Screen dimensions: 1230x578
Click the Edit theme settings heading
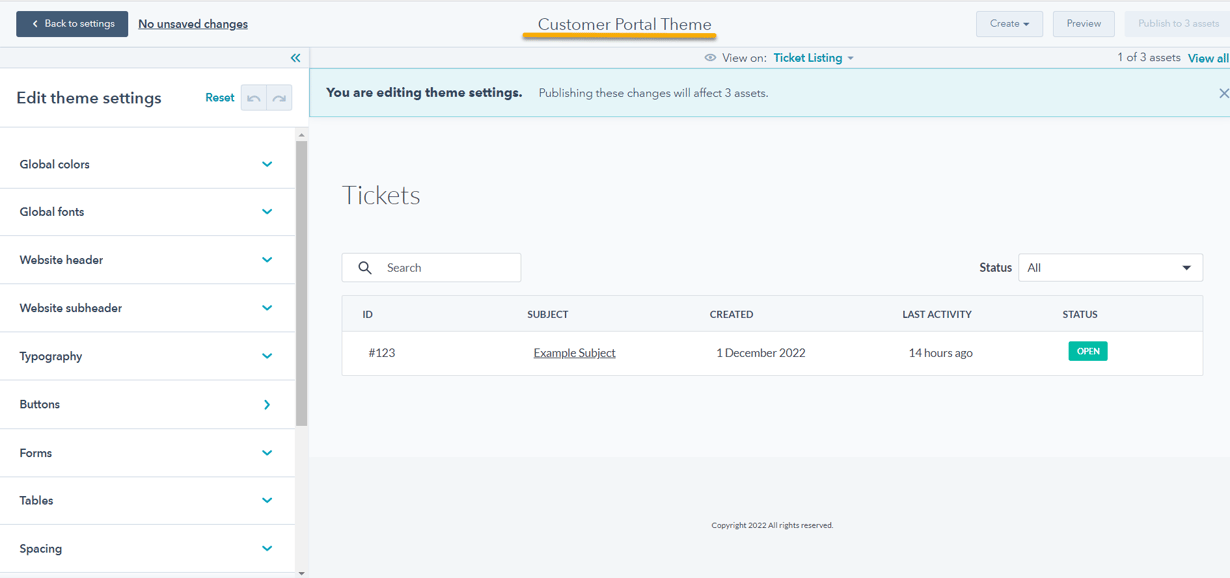click(89, 98)
